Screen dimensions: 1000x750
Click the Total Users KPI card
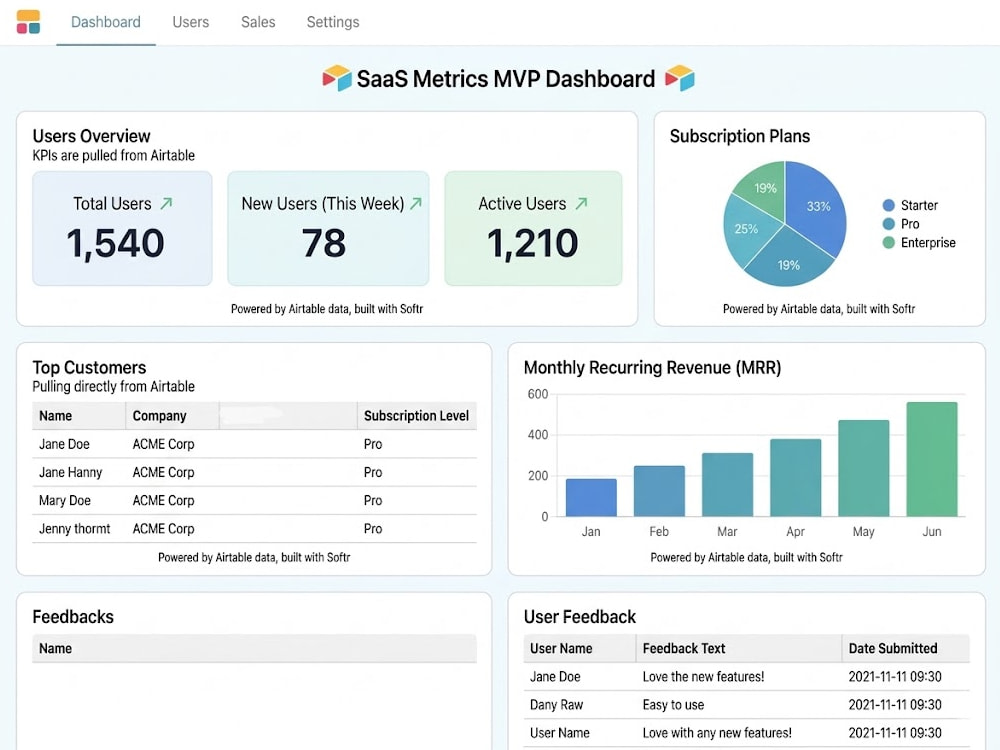click(x=122, y=228)
